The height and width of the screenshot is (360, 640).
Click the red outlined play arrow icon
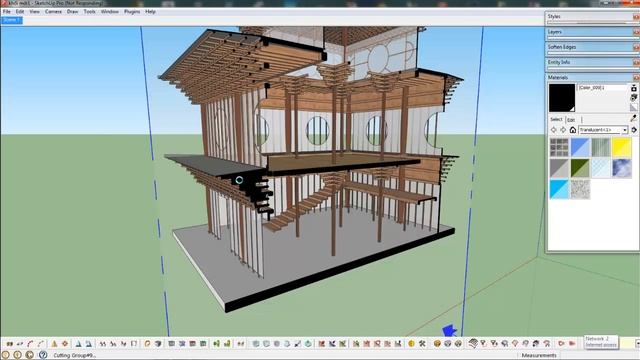561,344
